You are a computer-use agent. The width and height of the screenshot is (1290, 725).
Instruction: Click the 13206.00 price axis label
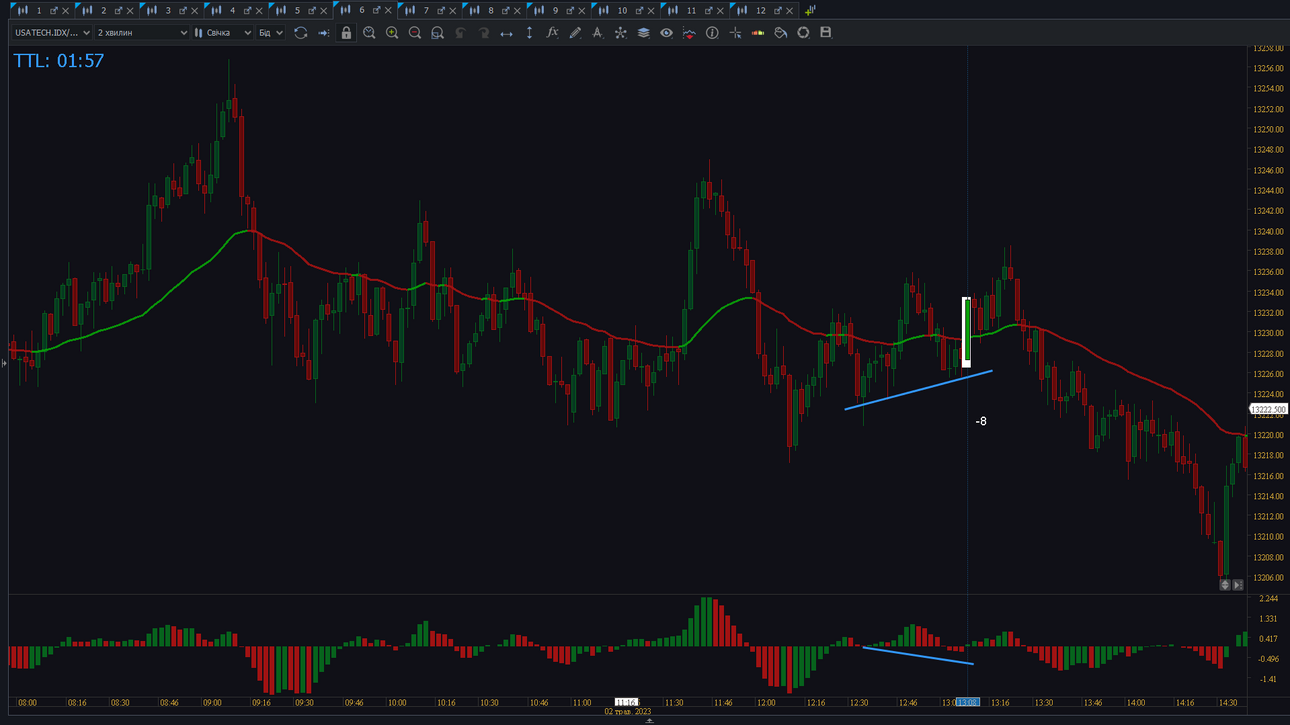(1268, 578)
